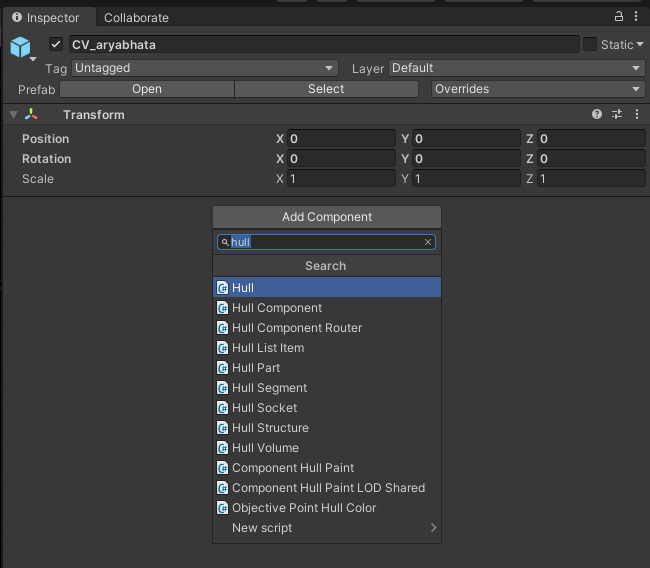Switch to the Collaborate tab
650x568 pixels.
(x=136, y=18)
